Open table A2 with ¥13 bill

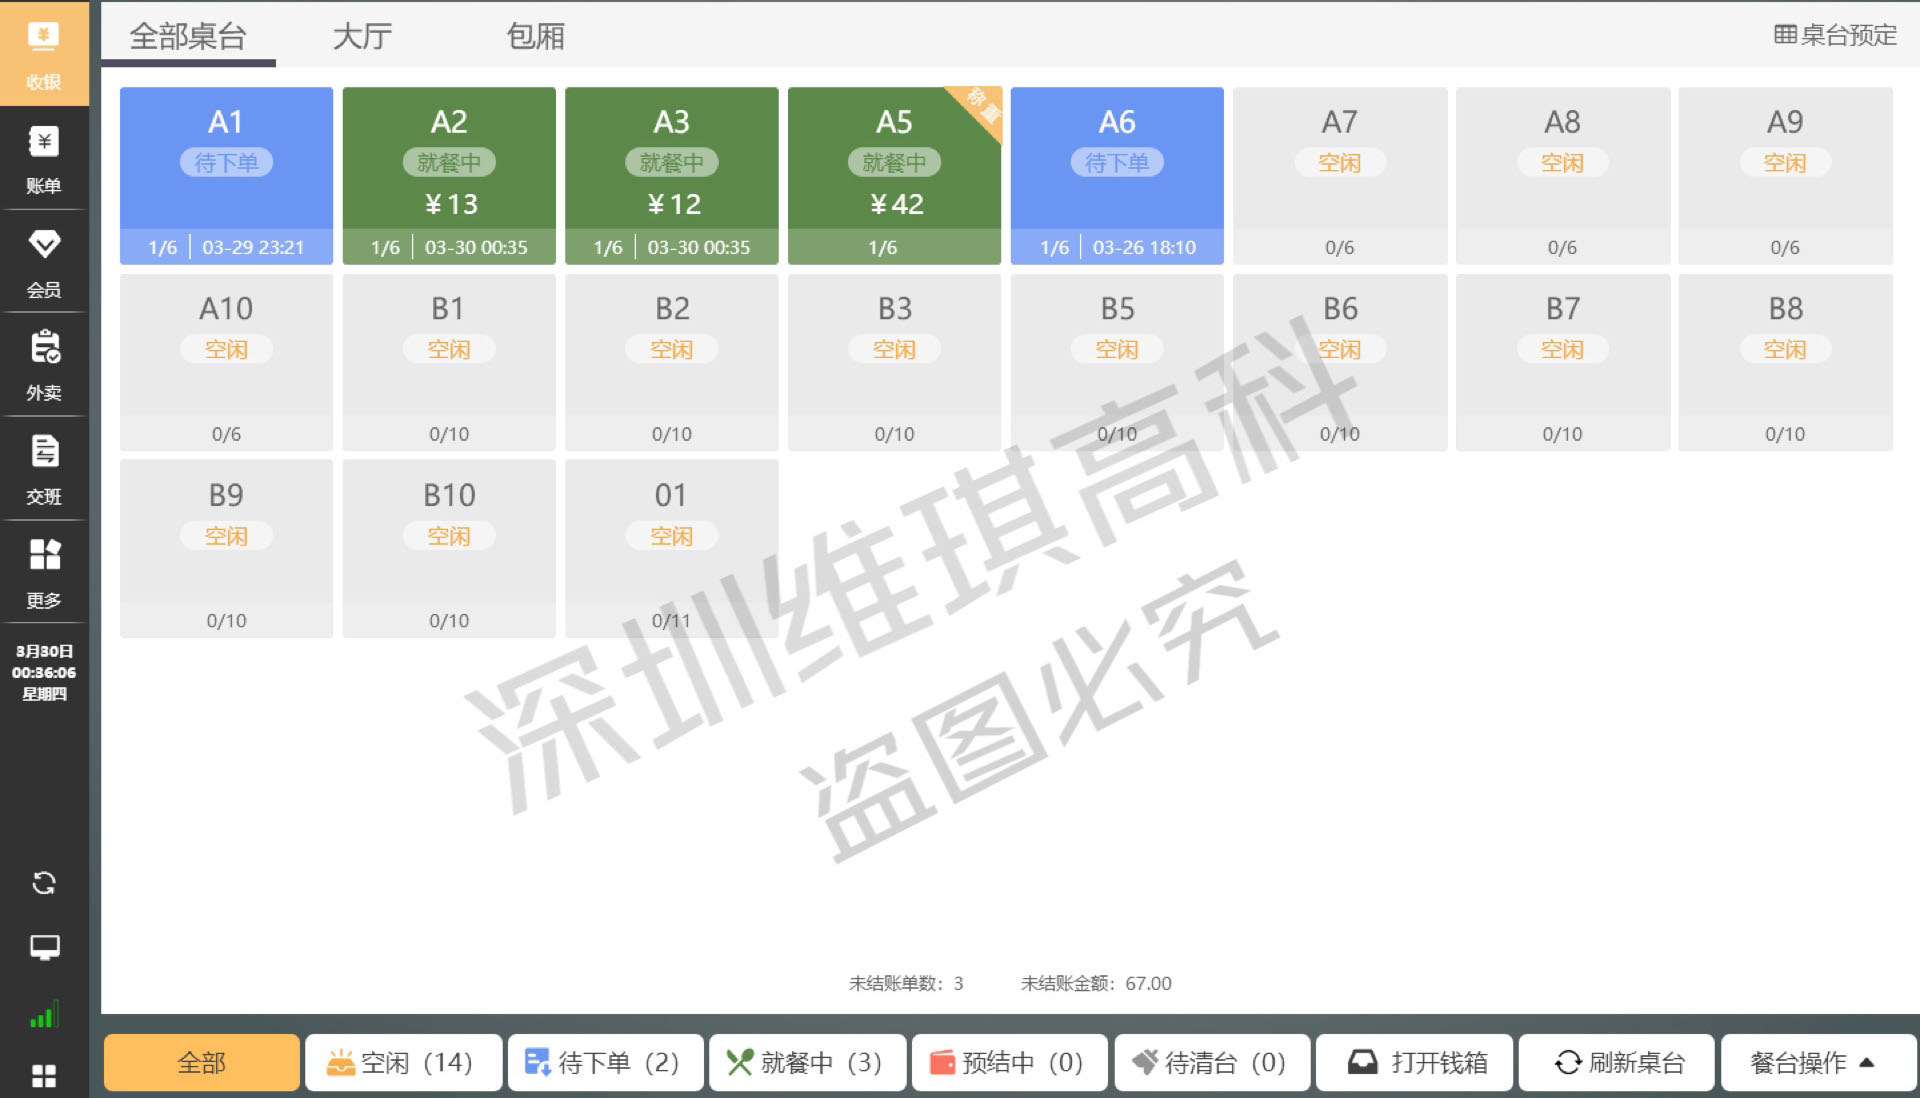(x=449, y=176)
